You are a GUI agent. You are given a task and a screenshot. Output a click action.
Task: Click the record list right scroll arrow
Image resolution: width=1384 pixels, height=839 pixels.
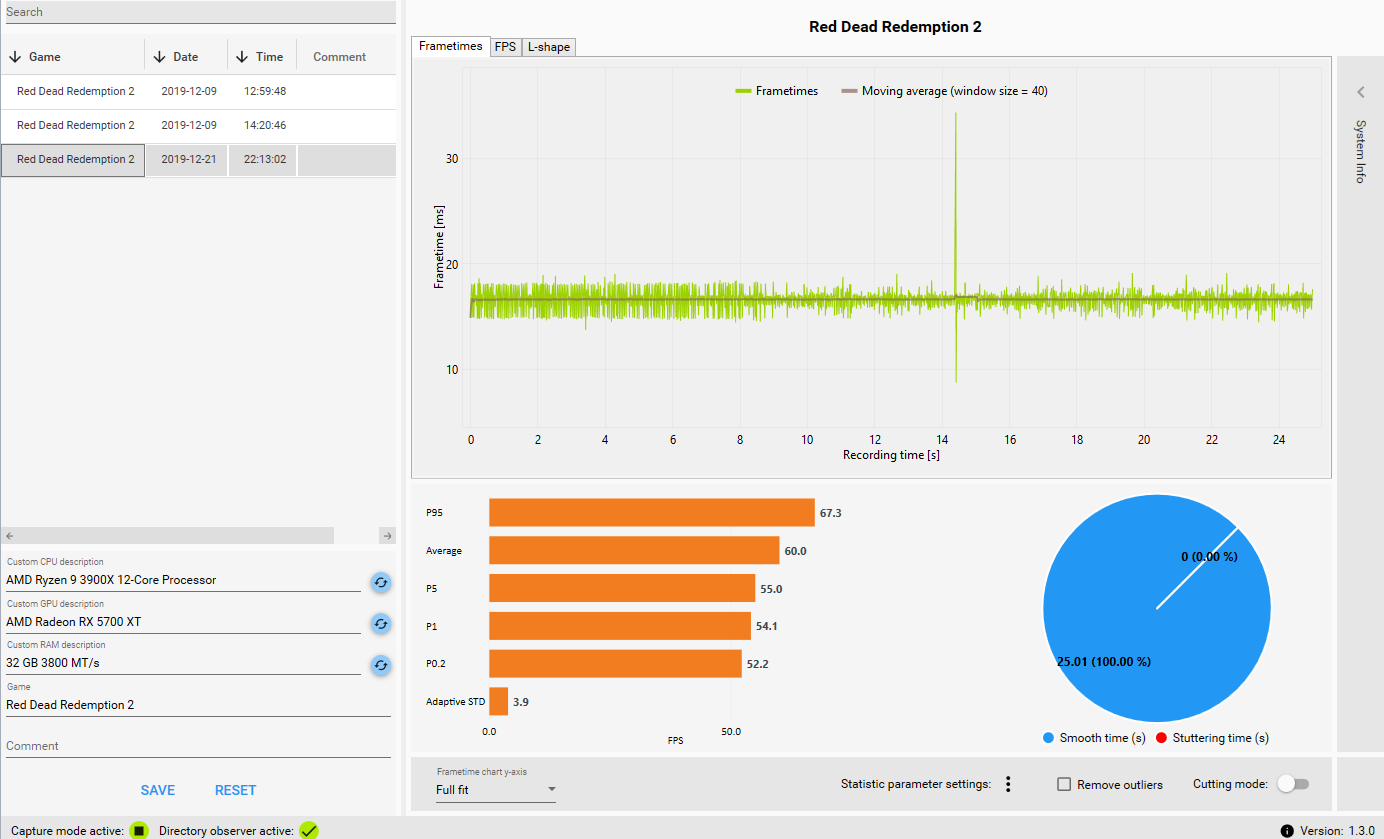pos(388,536)
